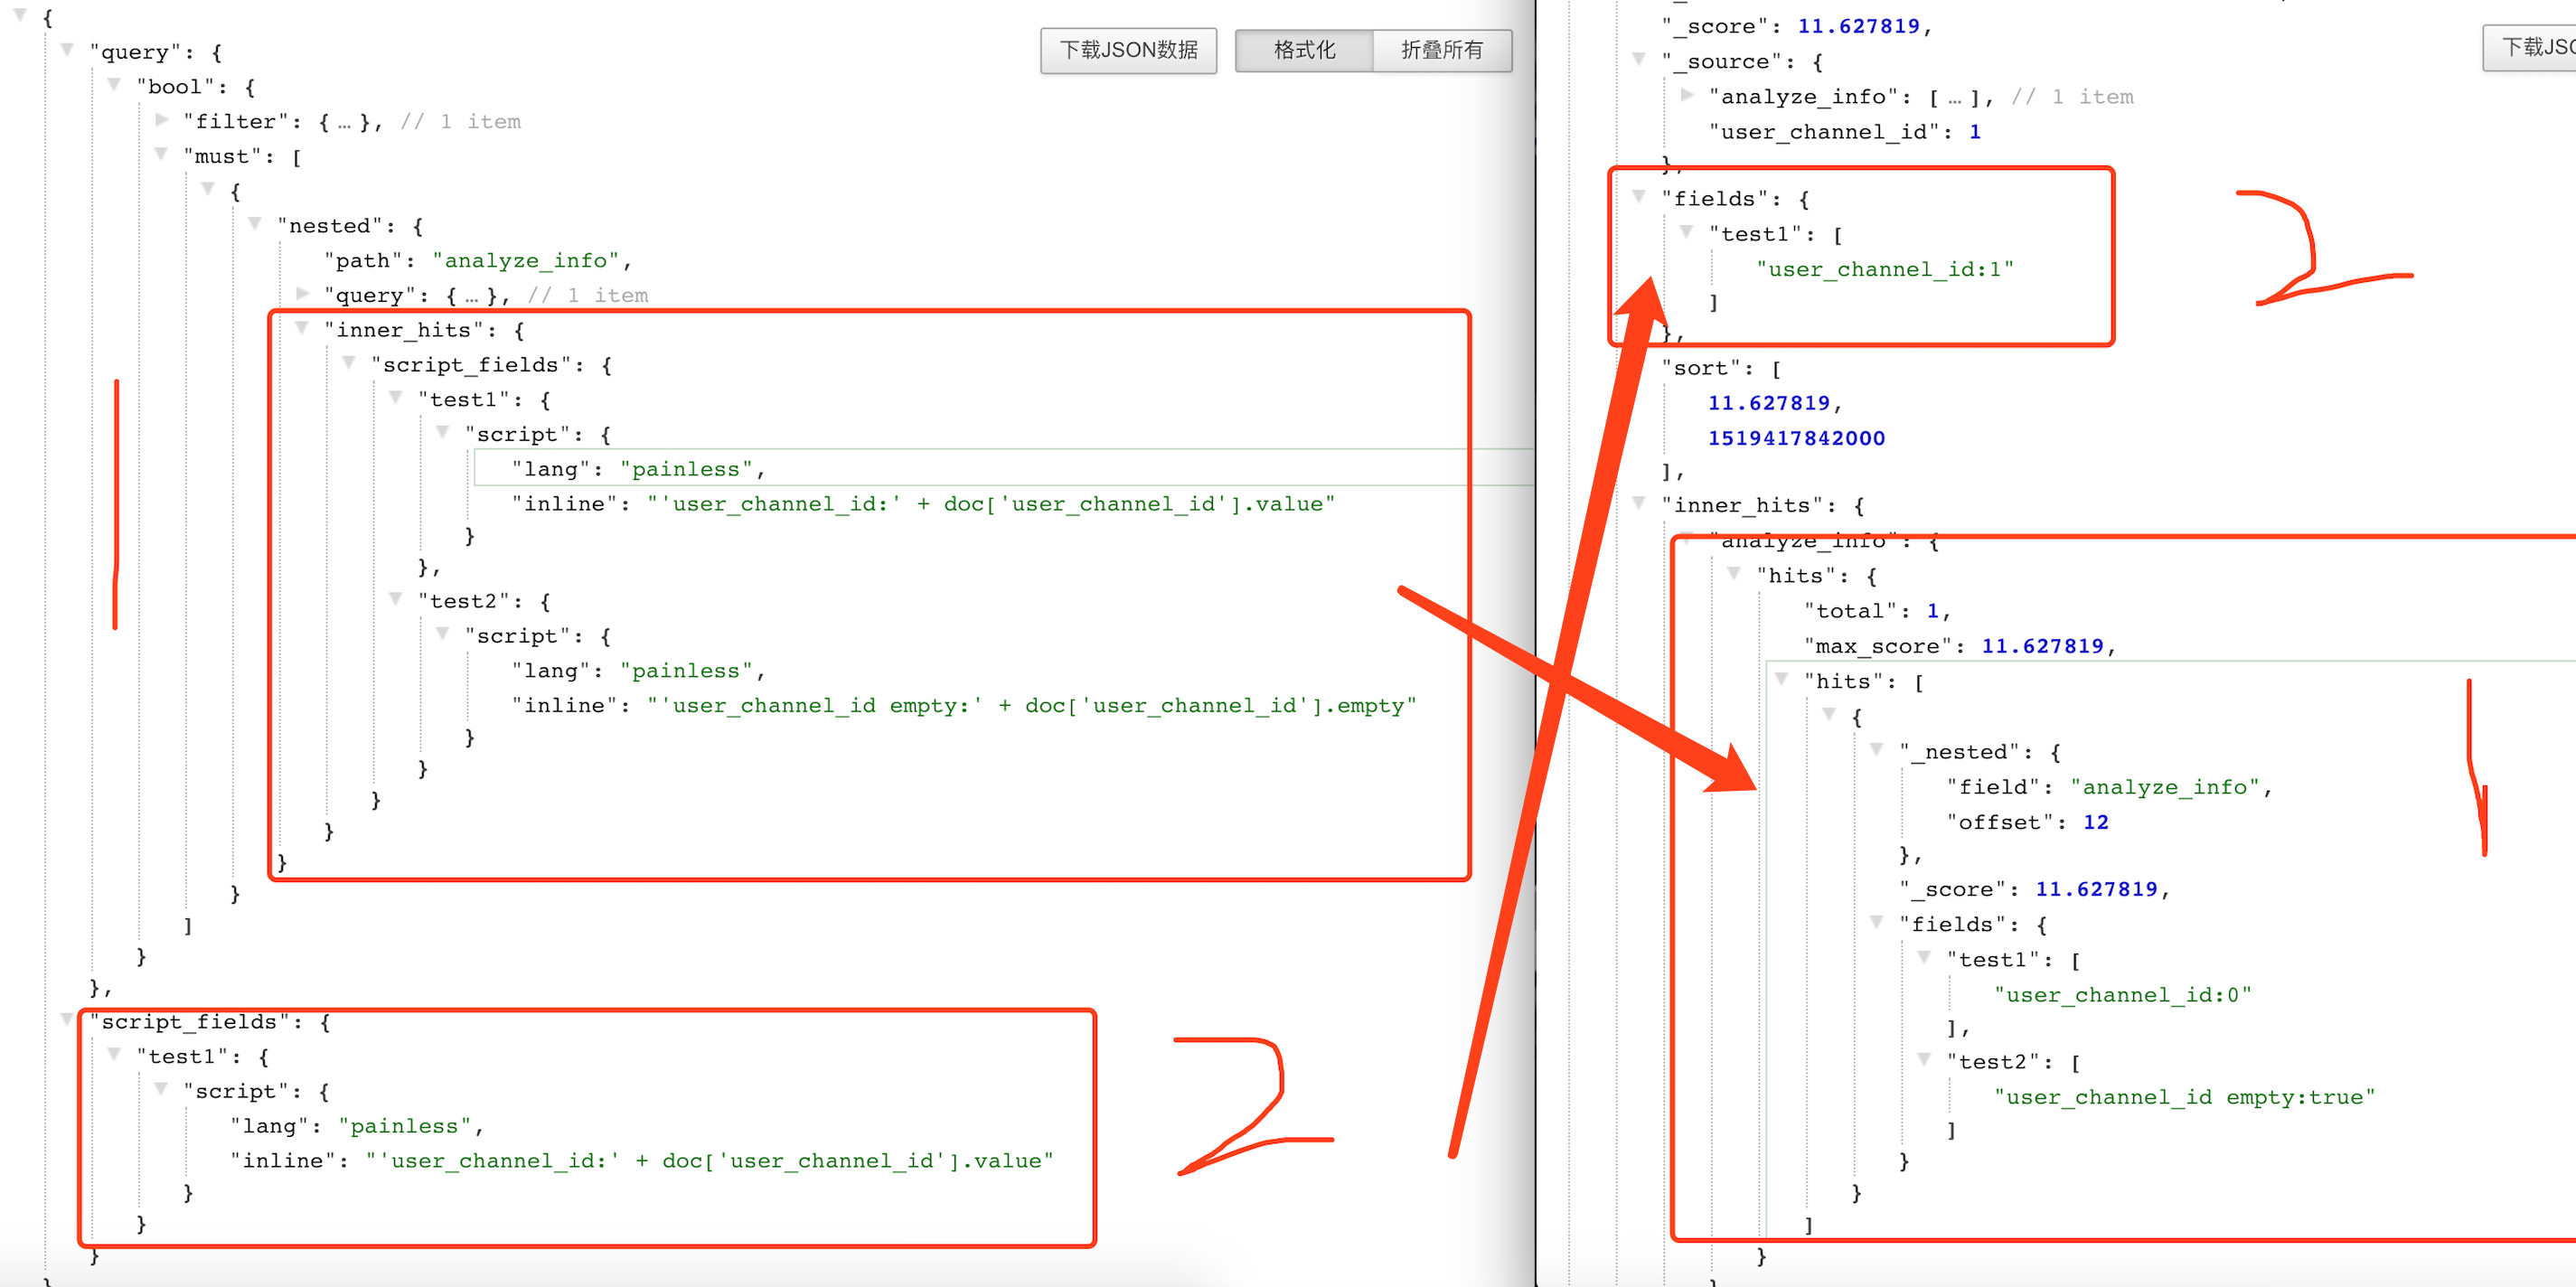This screenshot has width=2576, height=1287.
Task: Collapse the "_nested" node
Action: (x=1876, y=749)
